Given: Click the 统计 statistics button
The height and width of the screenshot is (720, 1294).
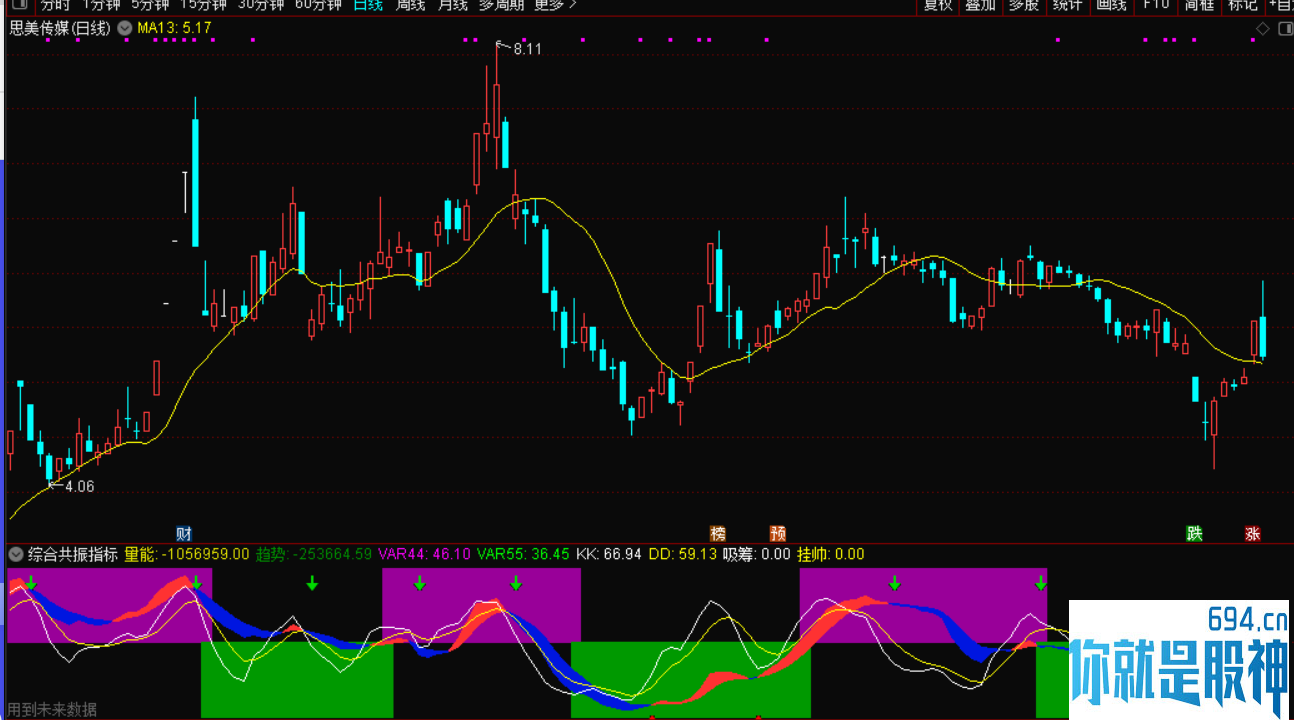Looking at the screenshot, I should coord(1067,5).
